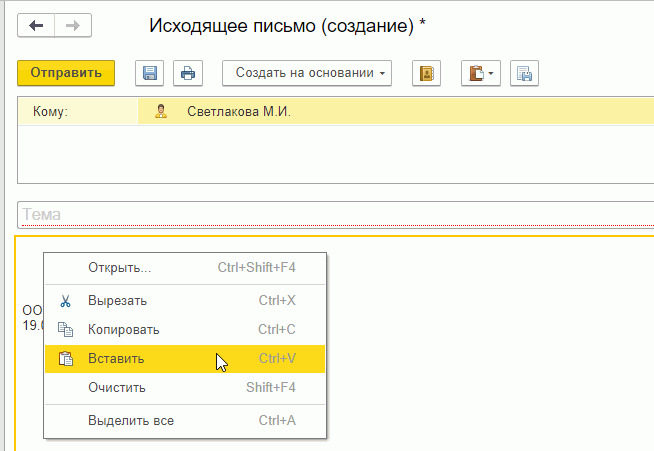Focus the Тема subject field

(336, 214)
